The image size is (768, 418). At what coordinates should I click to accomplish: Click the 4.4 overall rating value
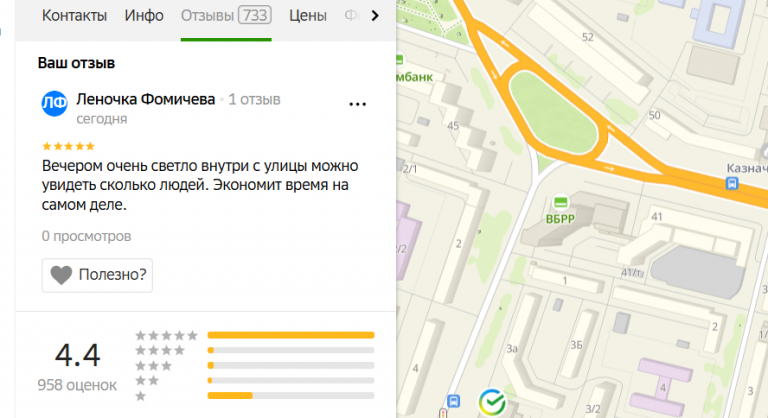click(77, 355)
